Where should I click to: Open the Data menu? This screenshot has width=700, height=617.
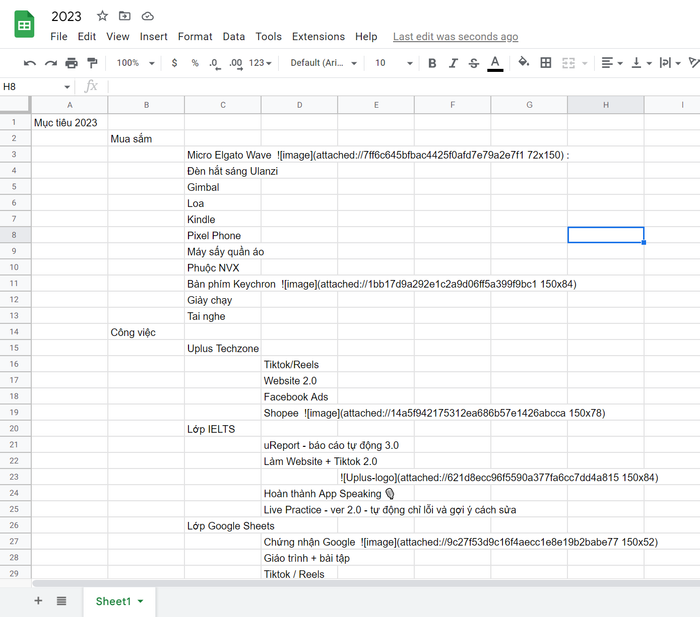click(233, 37)
